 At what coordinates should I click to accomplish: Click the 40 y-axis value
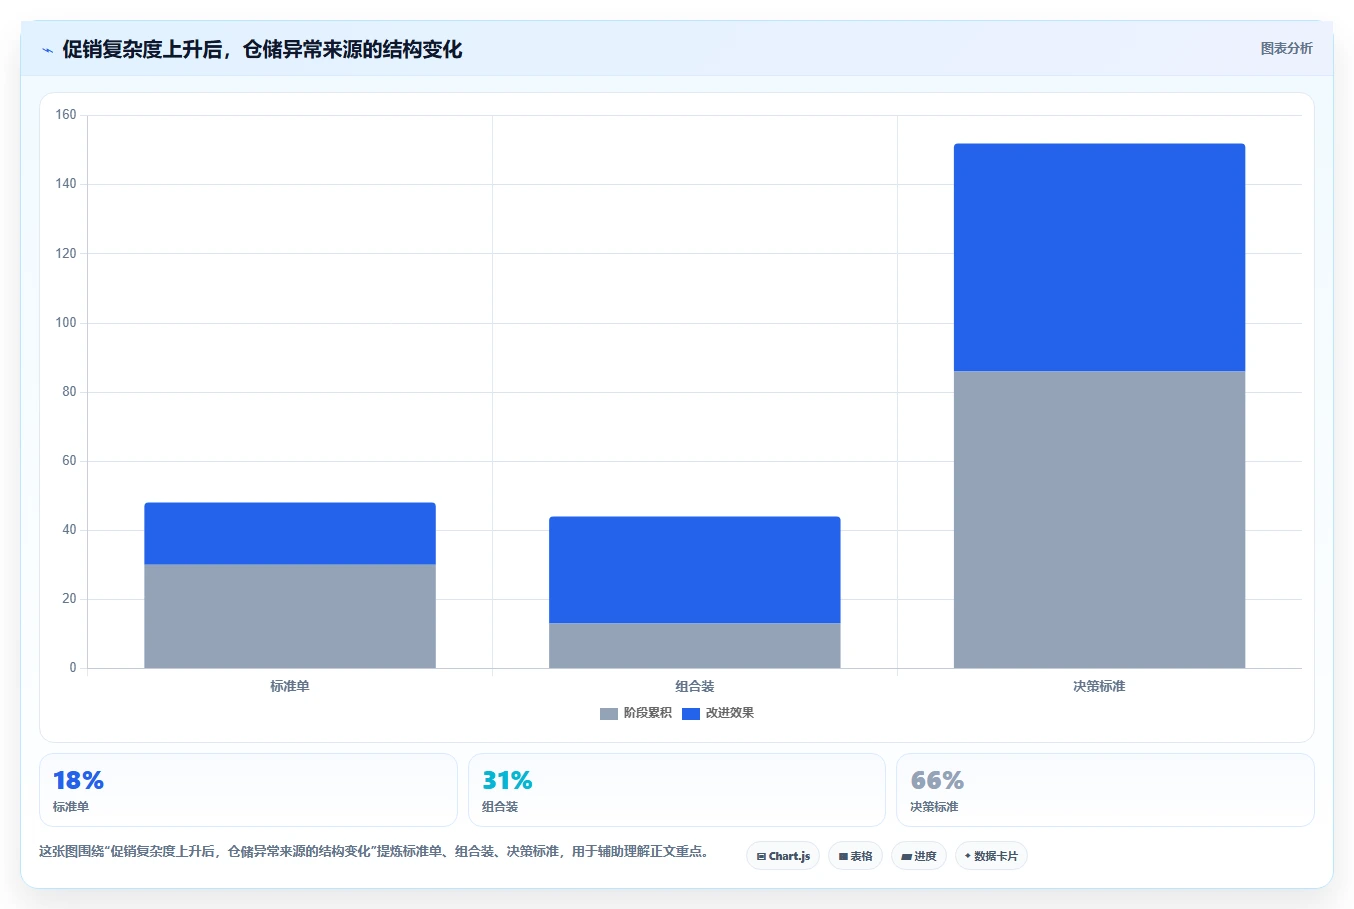69,530
